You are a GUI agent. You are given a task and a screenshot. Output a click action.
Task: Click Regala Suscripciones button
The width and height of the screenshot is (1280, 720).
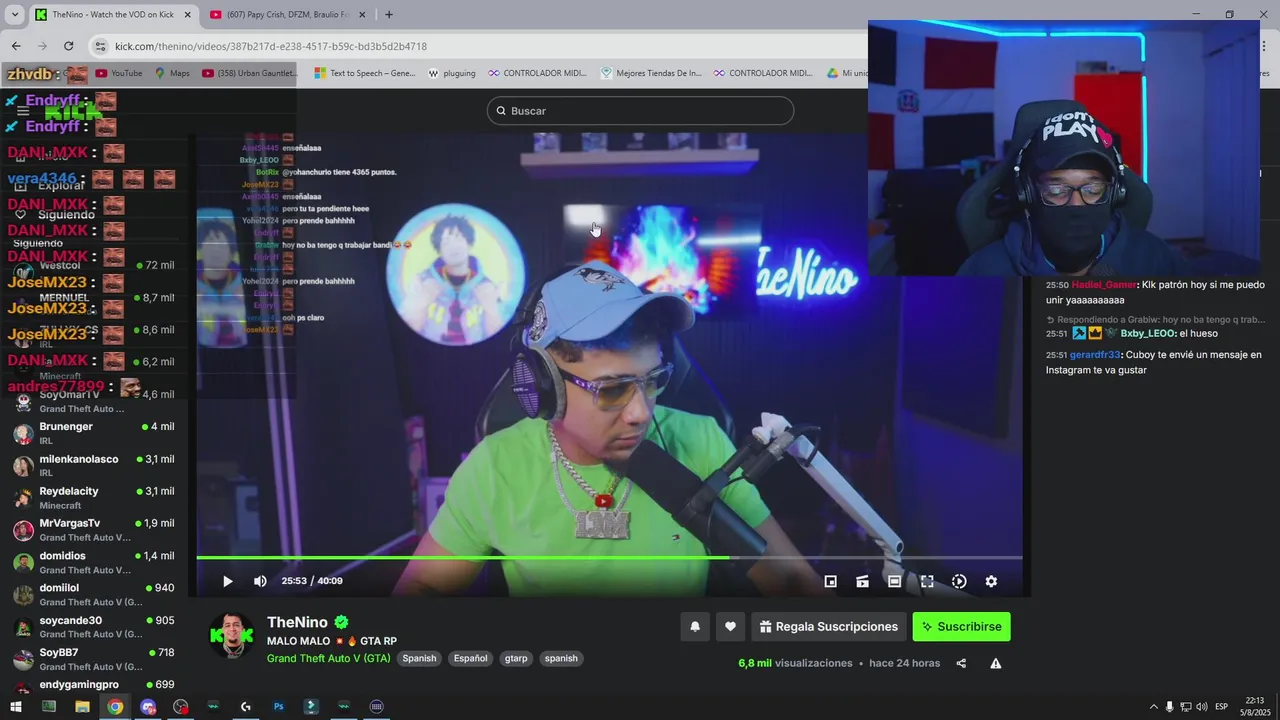pyautogui.click(x=829, y=627)
